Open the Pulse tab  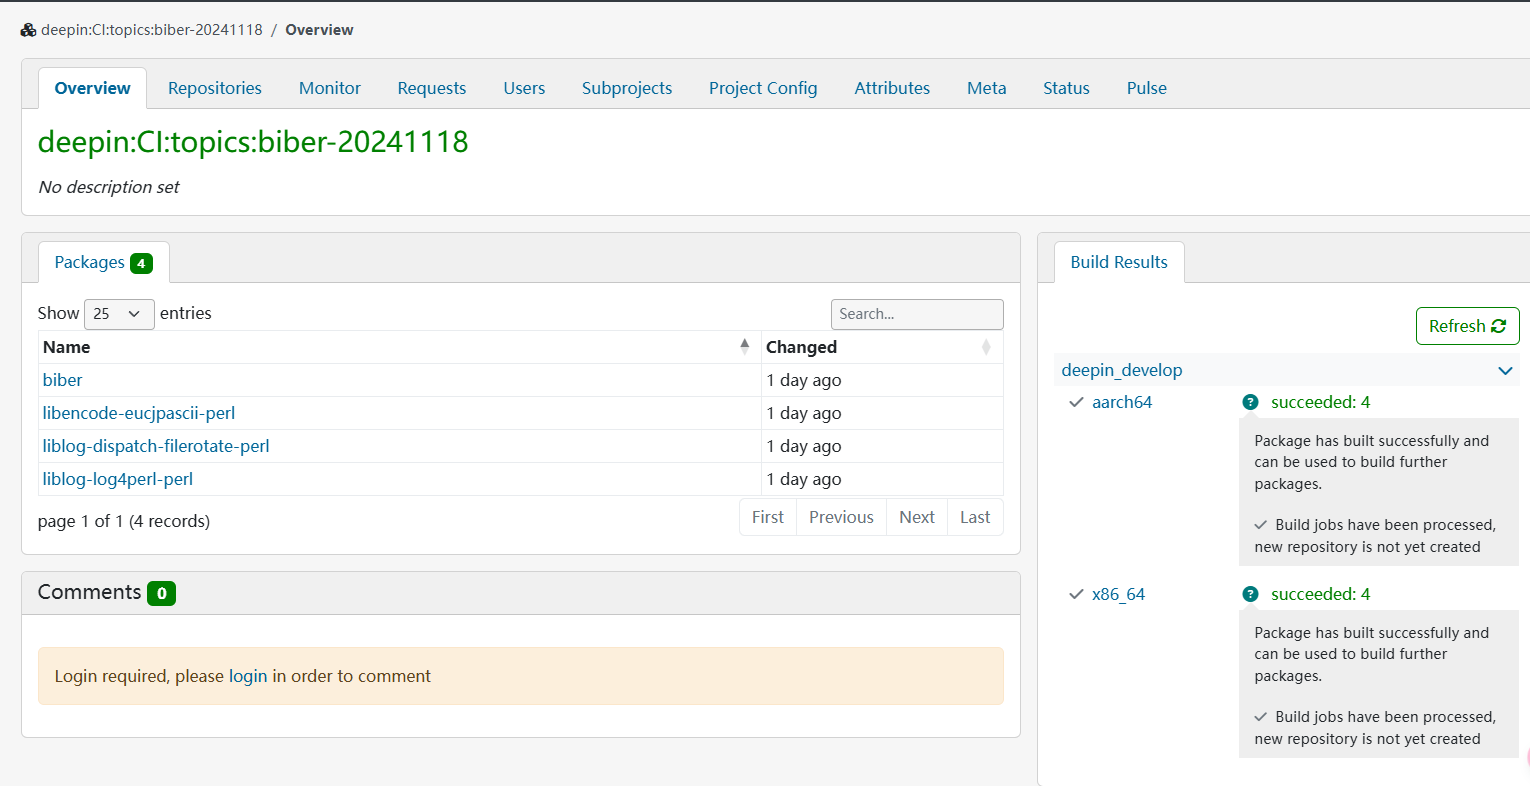click(x=1146, y=88)
